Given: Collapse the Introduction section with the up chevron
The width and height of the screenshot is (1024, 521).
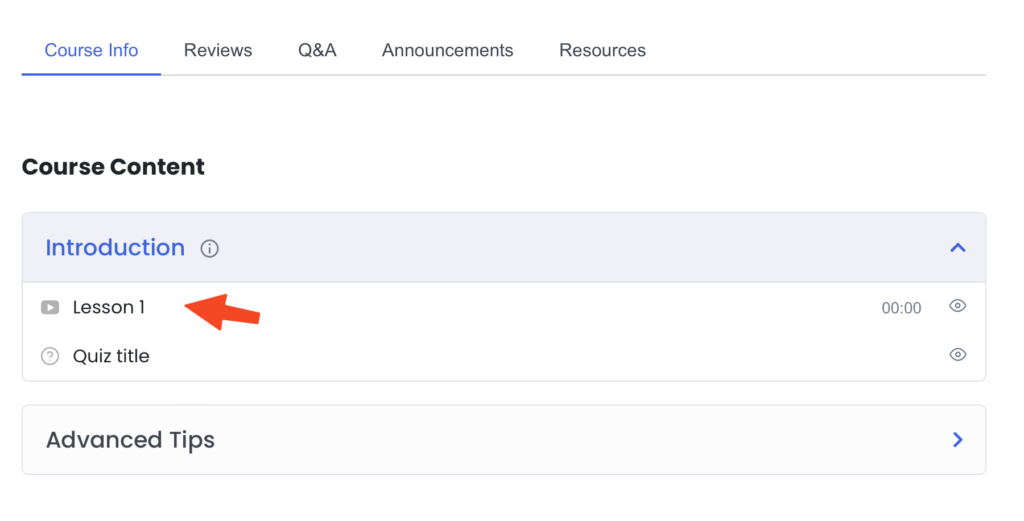Looking at the screenshot, I should pos(957,247).
